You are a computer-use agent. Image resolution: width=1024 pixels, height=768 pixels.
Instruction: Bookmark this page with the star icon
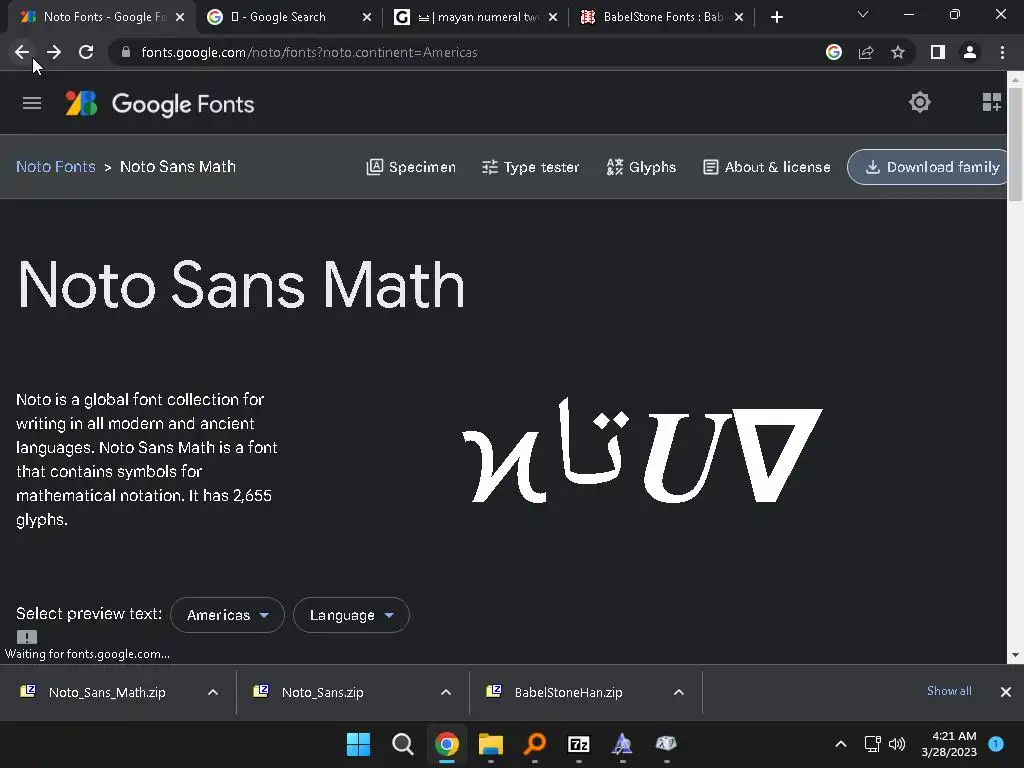(898, 52)
